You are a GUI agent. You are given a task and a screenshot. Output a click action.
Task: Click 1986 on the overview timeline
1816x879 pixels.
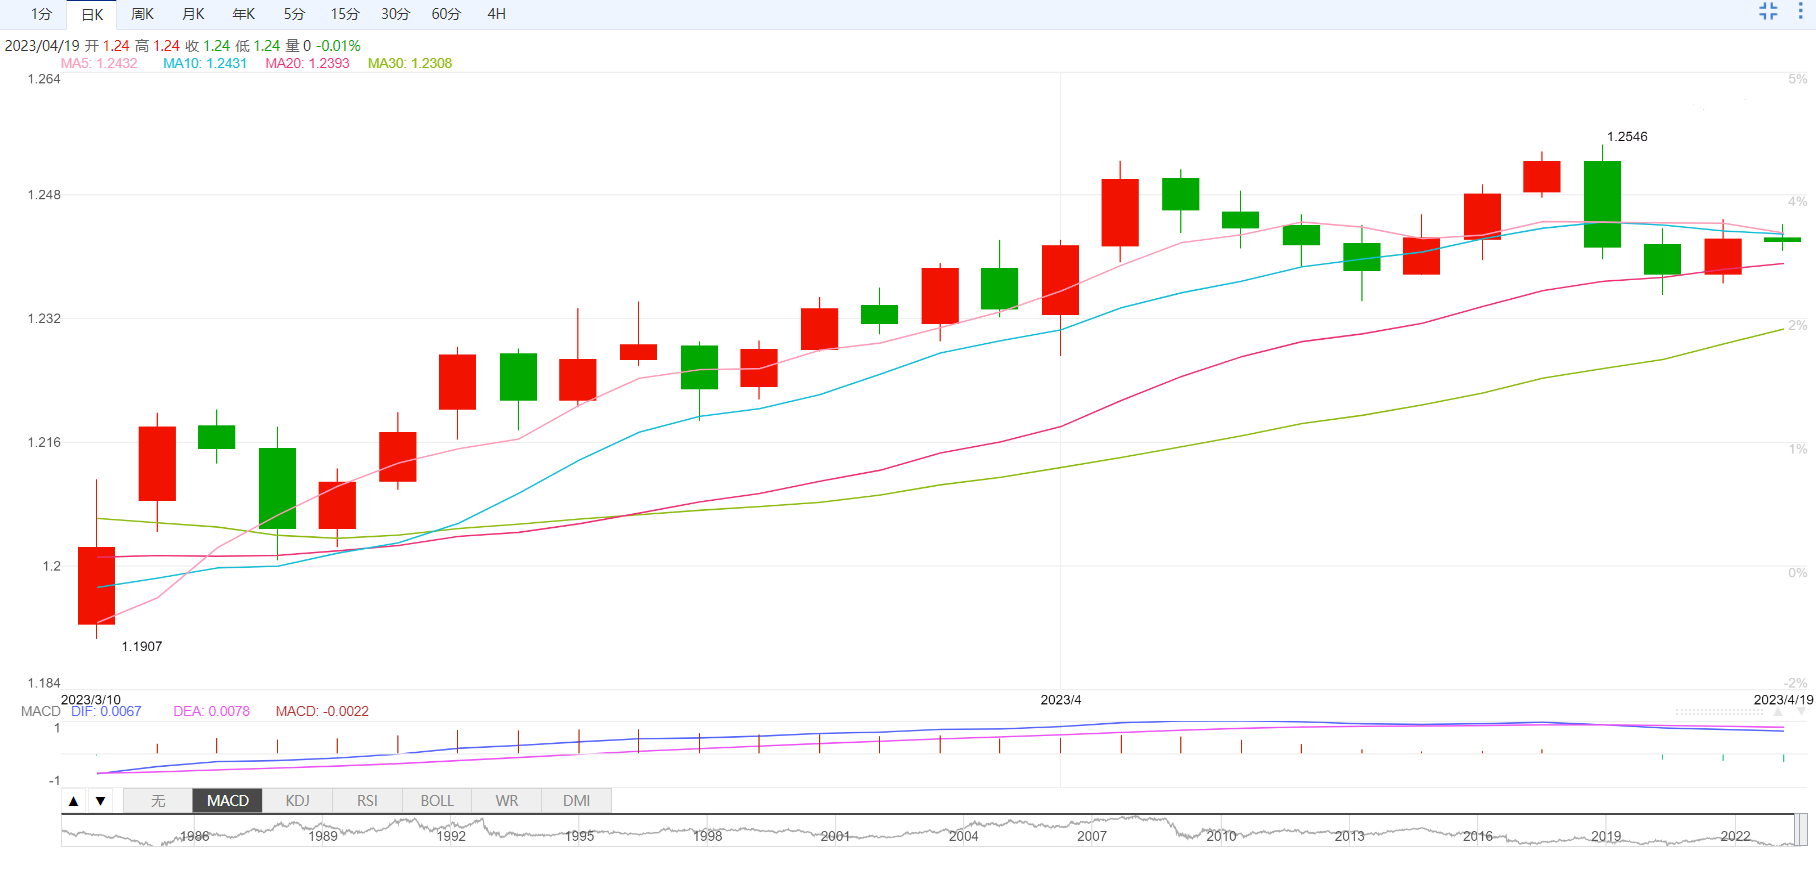195,836
